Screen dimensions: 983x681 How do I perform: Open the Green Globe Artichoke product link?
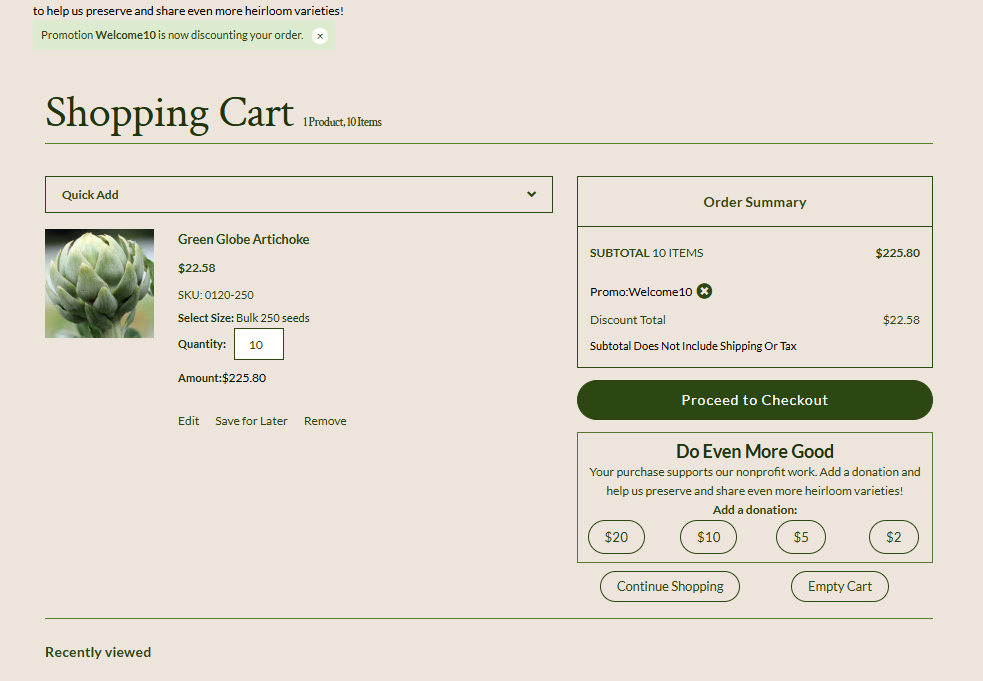(243, 239)
